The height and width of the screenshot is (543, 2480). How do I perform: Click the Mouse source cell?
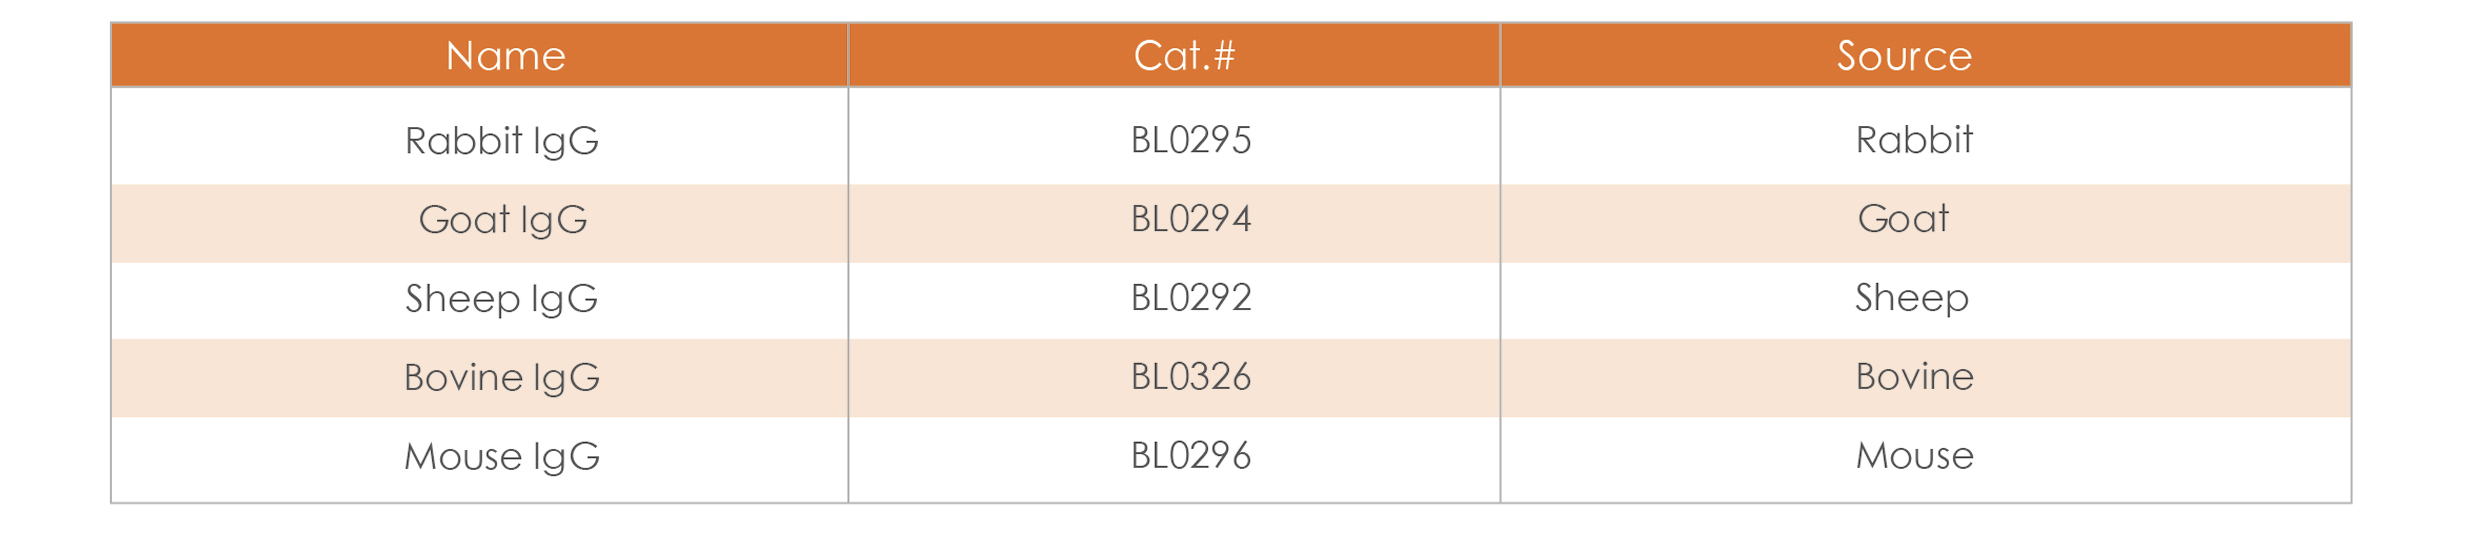coord(1926,459)
